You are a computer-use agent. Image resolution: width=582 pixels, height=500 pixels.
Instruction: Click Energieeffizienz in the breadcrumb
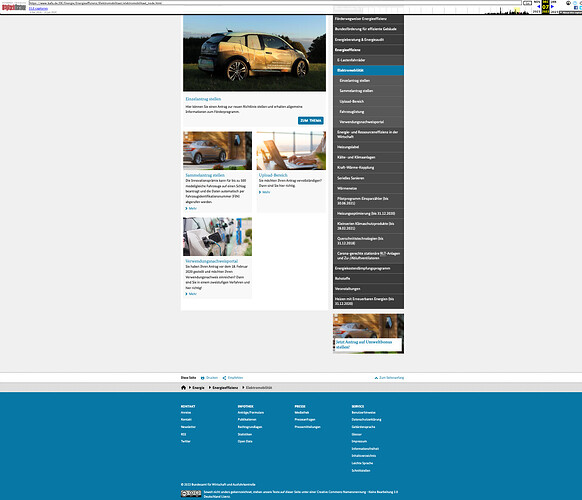coord(225,388)
